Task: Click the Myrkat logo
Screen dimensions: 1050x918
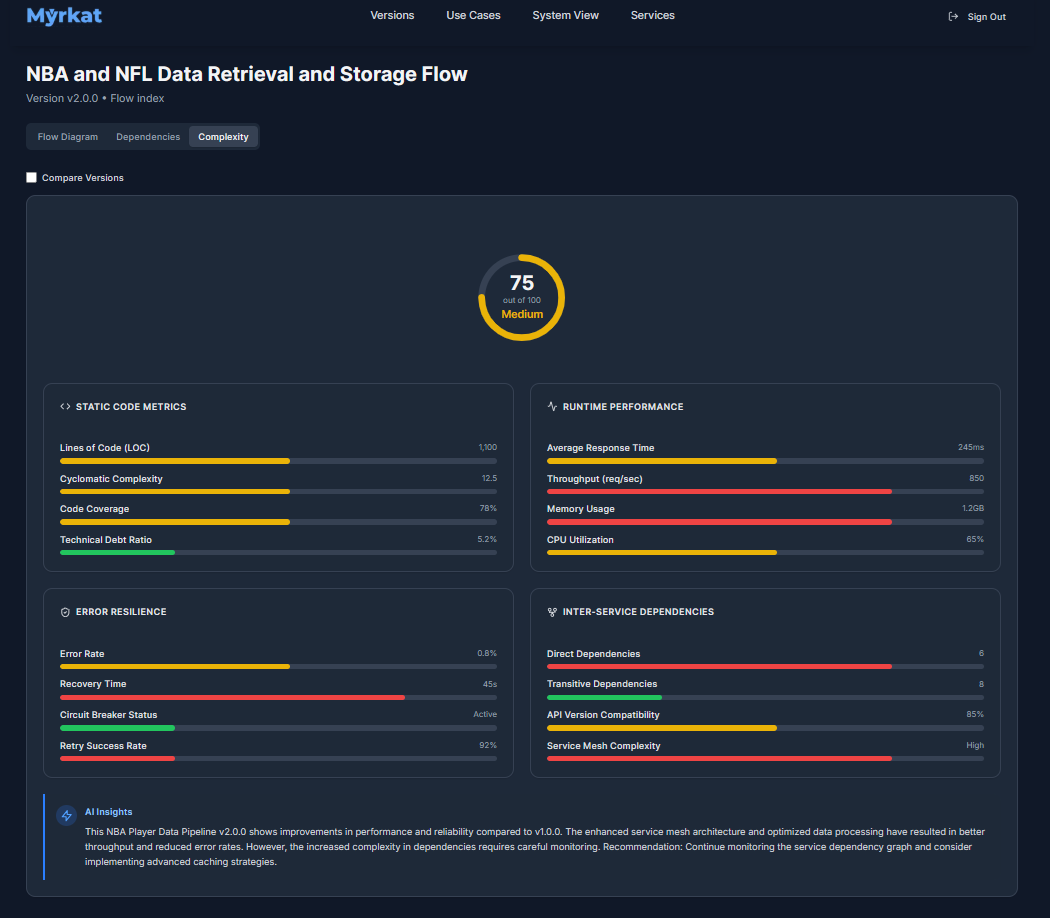Action: coord(64,15)
